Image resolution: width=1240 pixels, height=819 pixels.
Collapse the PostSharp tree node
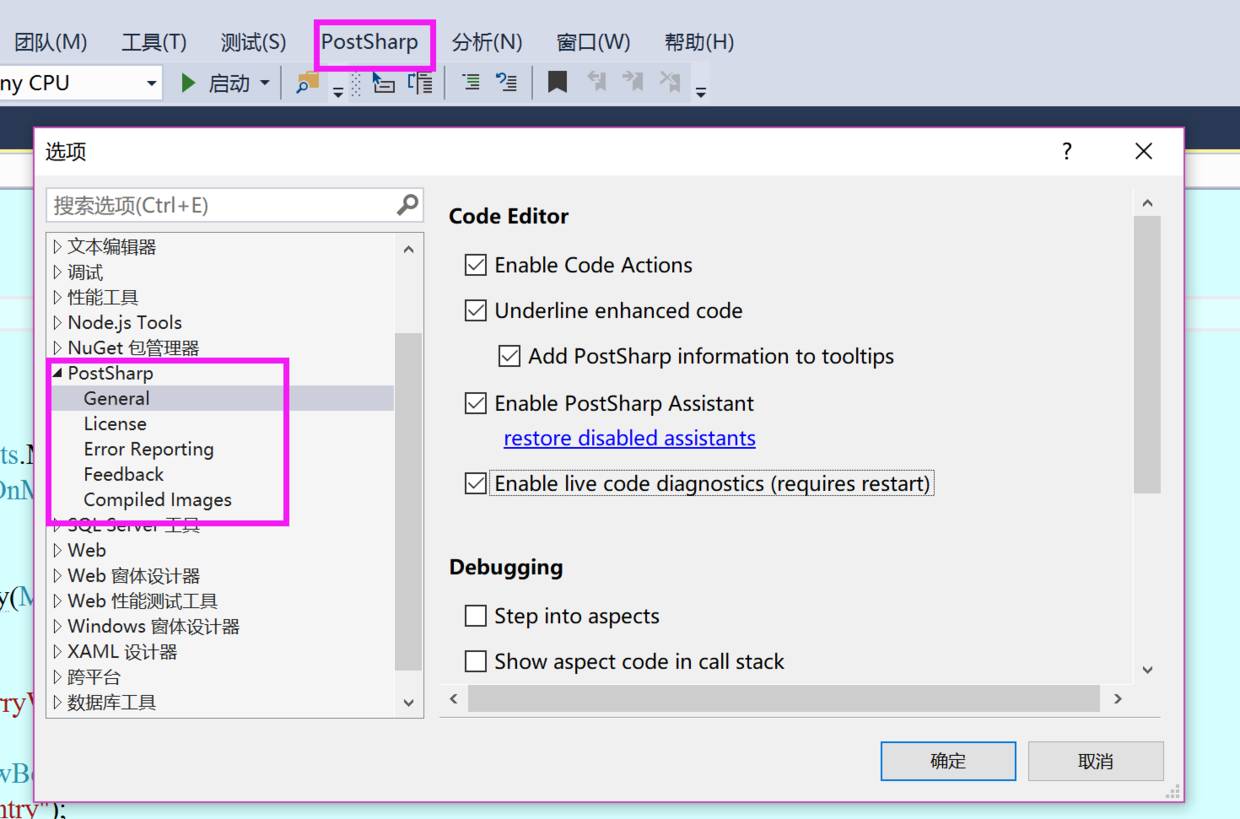[58, 373]
